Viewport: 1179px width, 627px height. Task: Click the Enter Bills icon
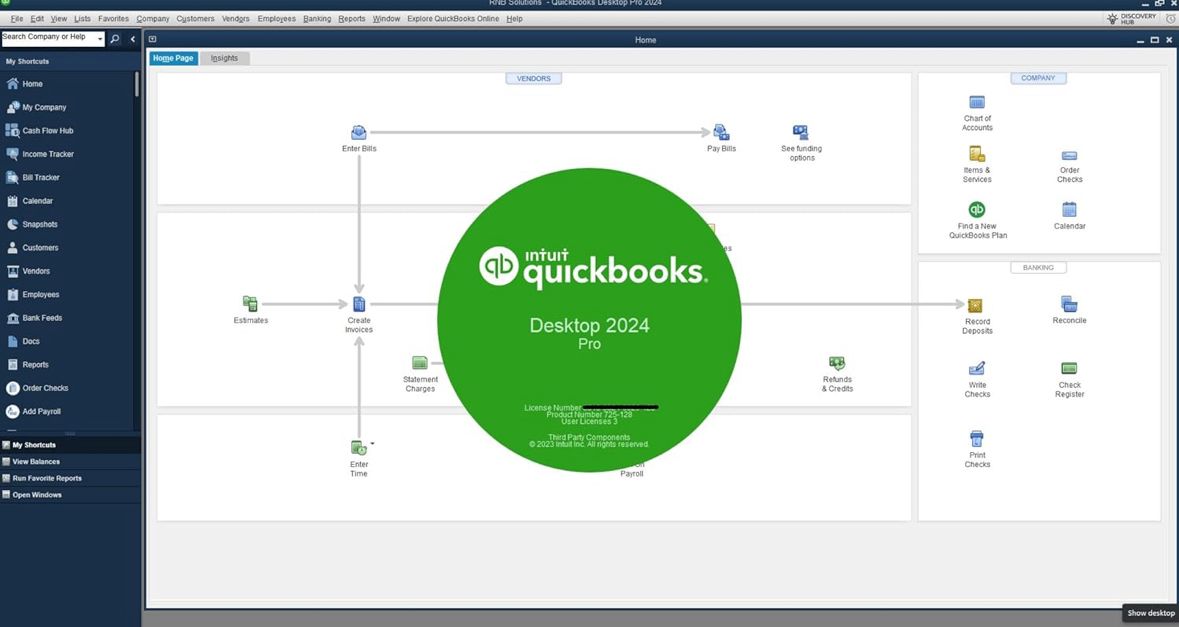tap(359, 133)
